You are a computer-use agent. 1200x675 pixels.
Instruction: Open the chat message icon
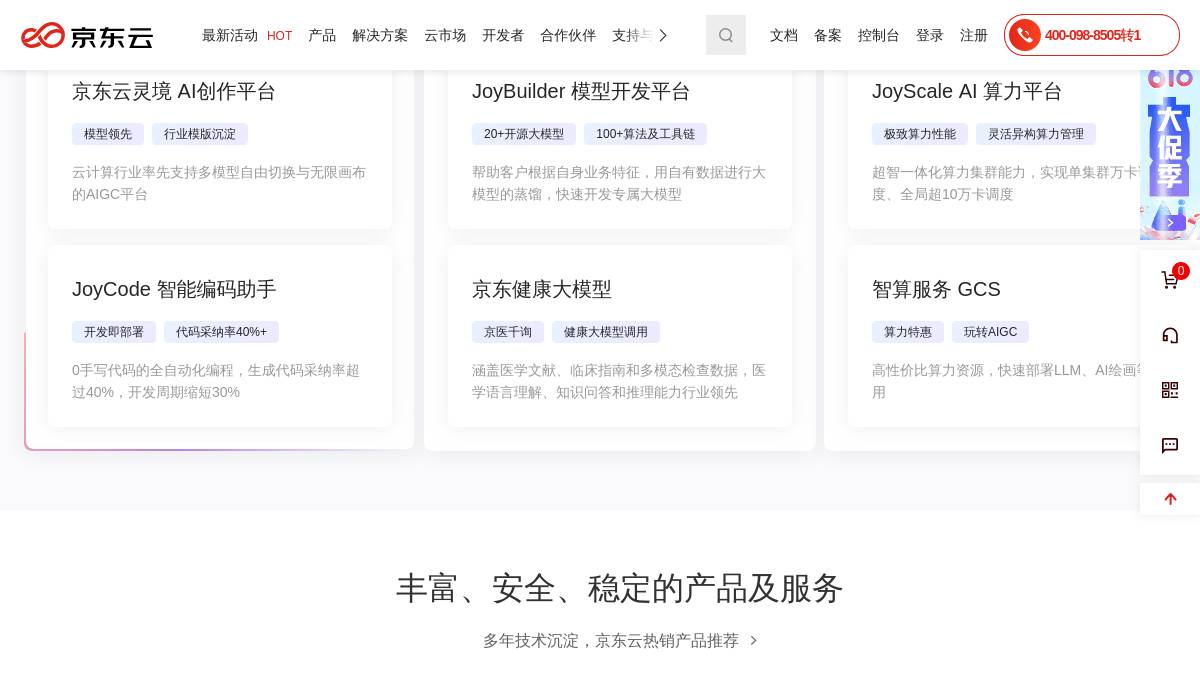click(x=1170, y=445)
